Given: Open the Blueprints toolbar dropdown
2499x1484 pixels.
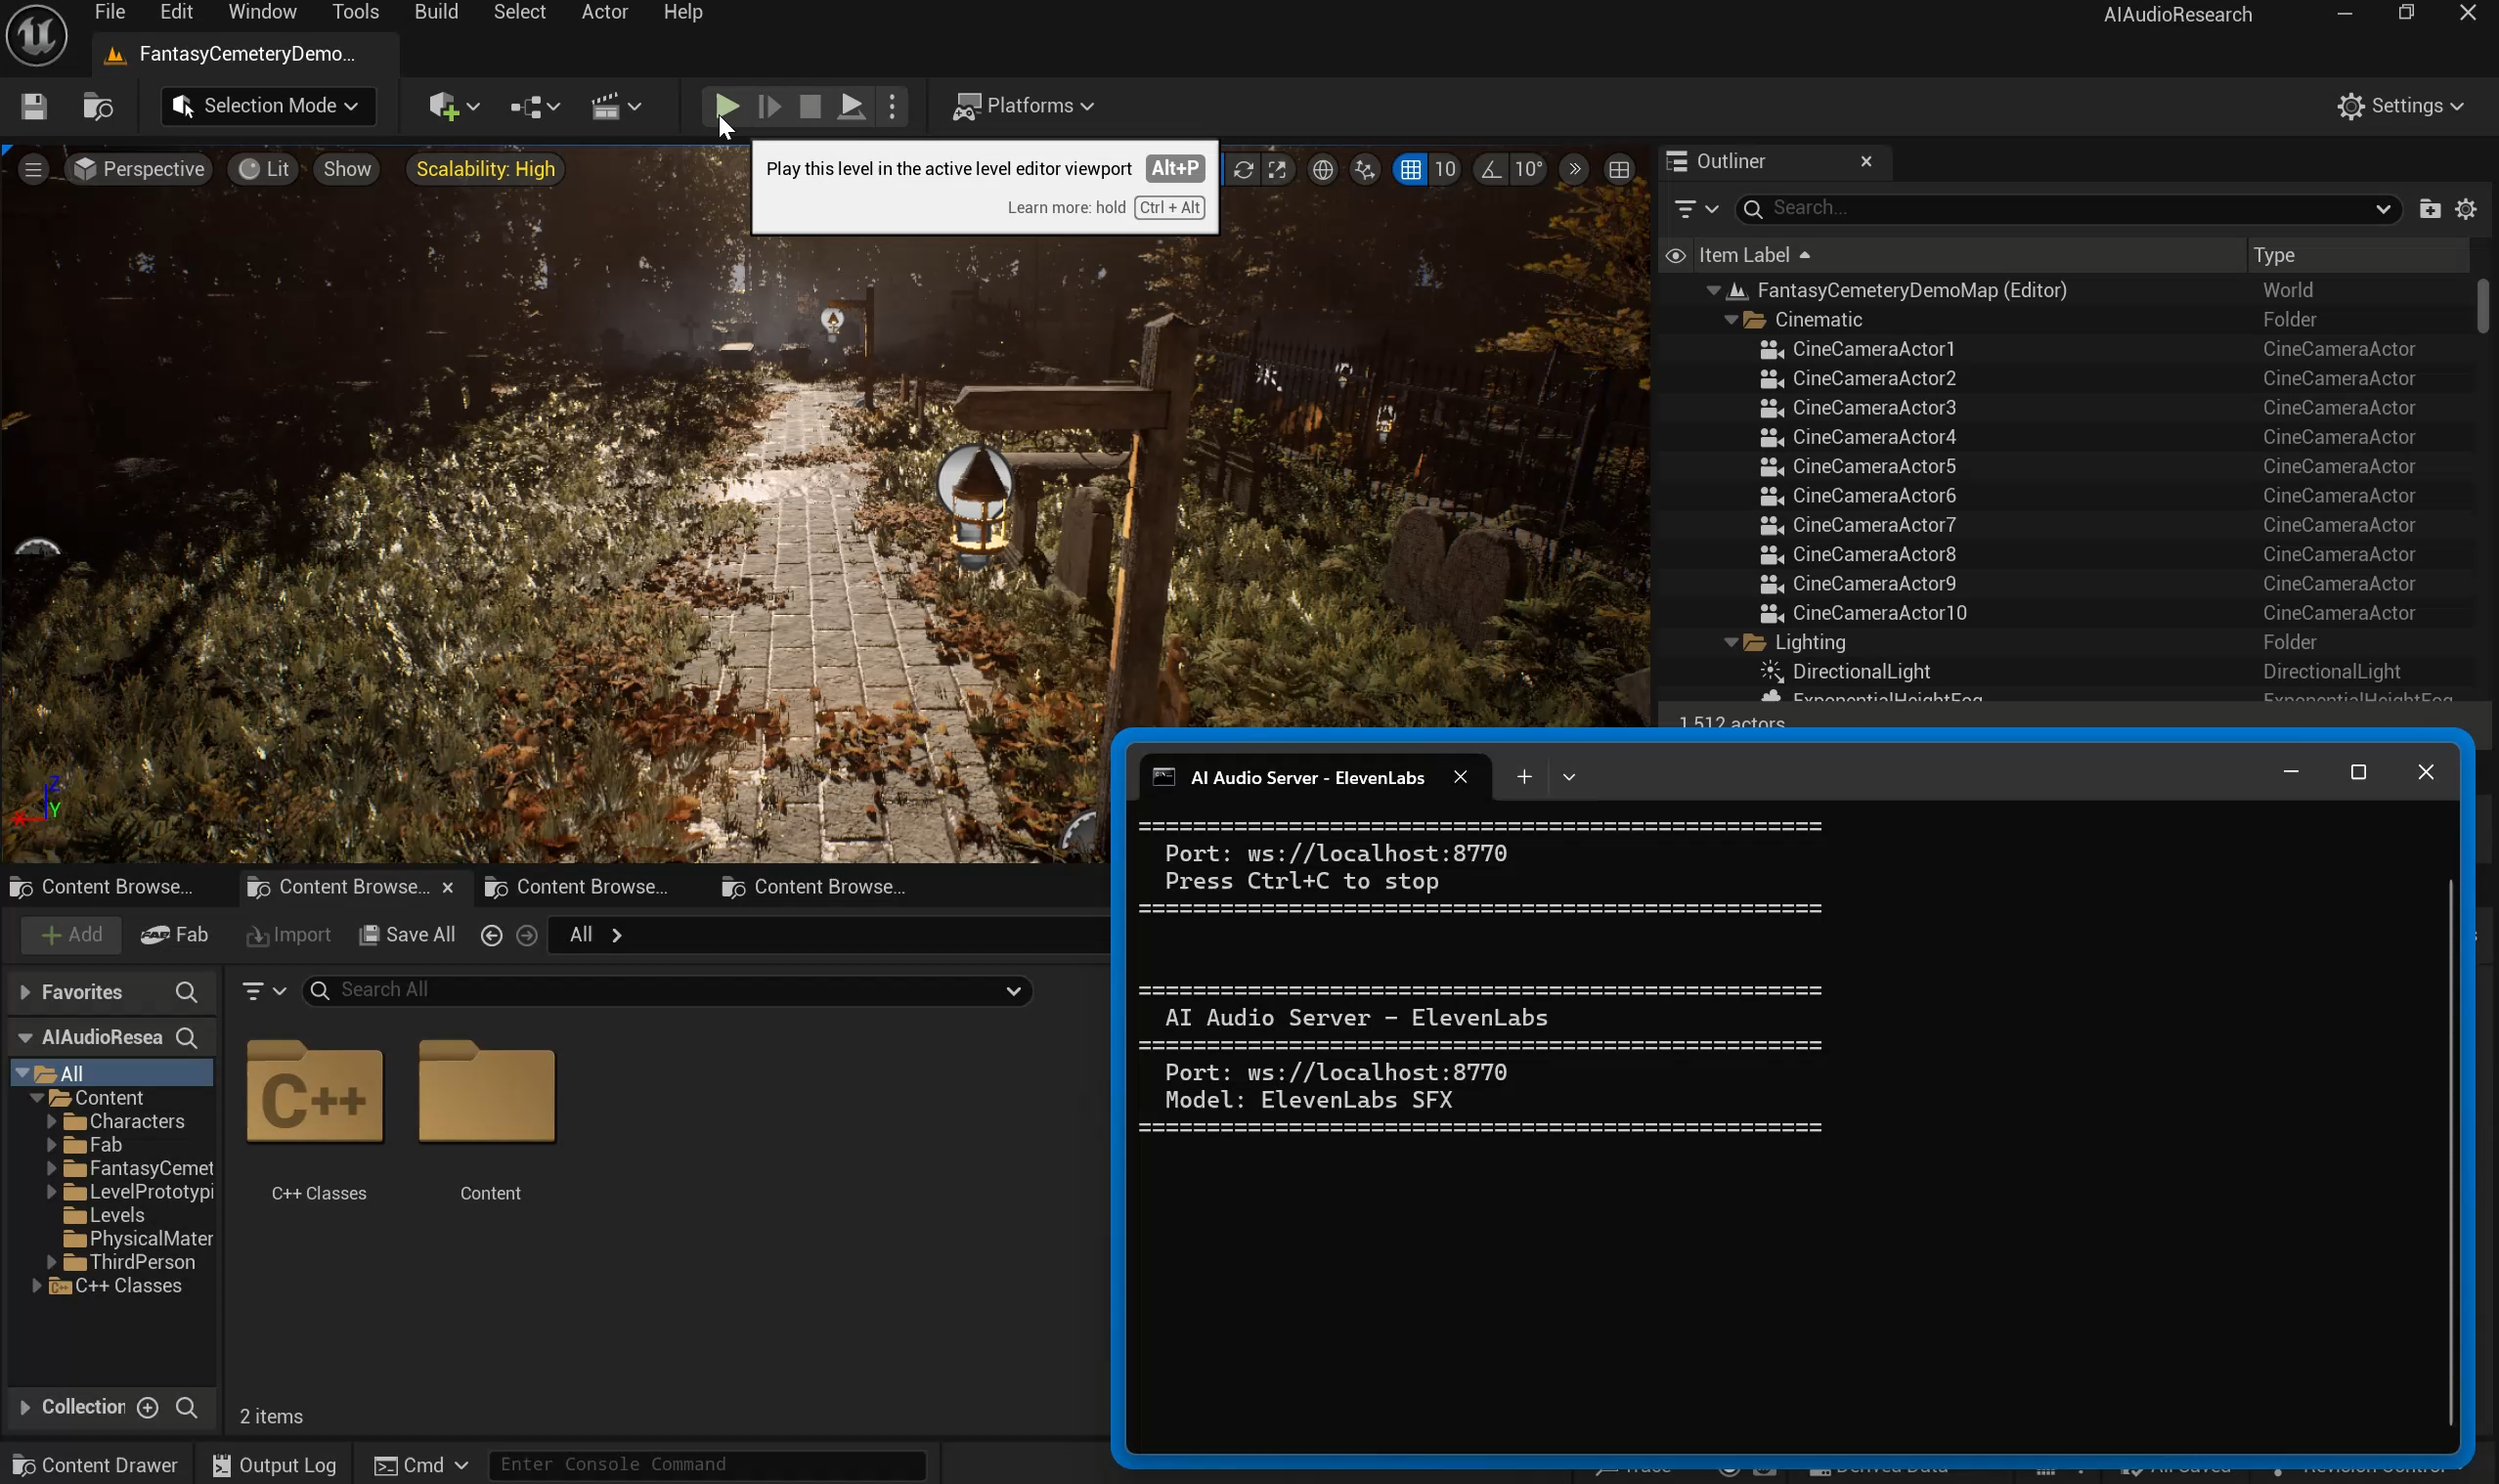Looking at the screenshot, I should tap(534, 106).
